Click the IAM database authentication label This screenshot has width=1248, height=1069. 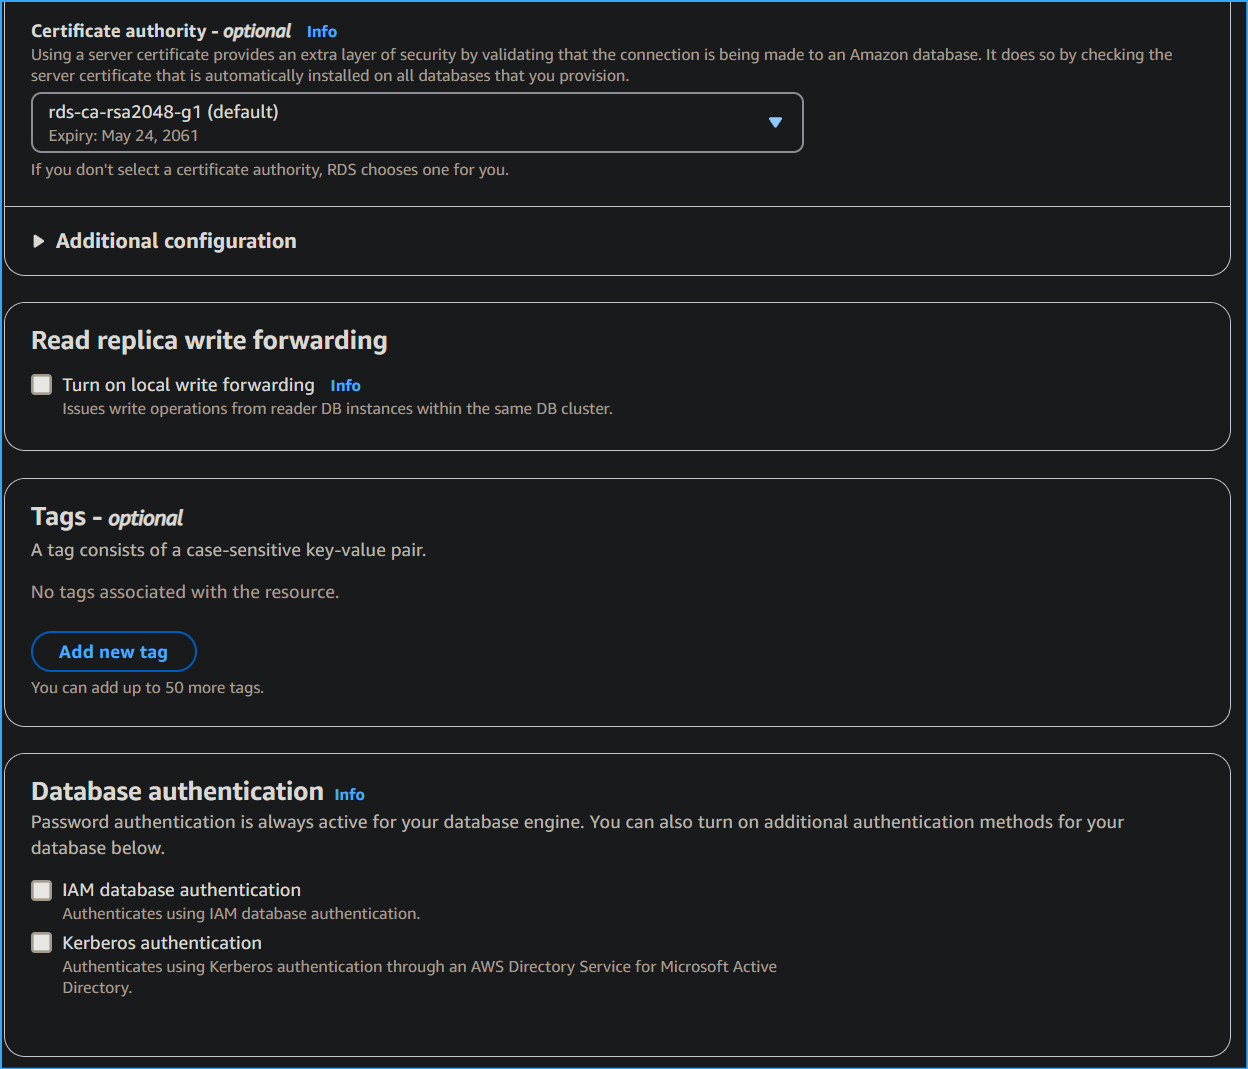181,889
